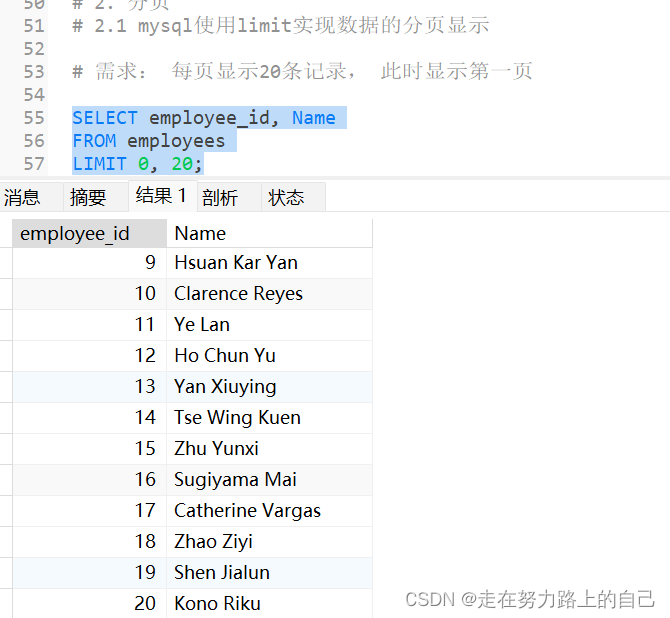Click employee_id cell with value 20
This screenshot has height=618, width=670.
coord(89,603)
